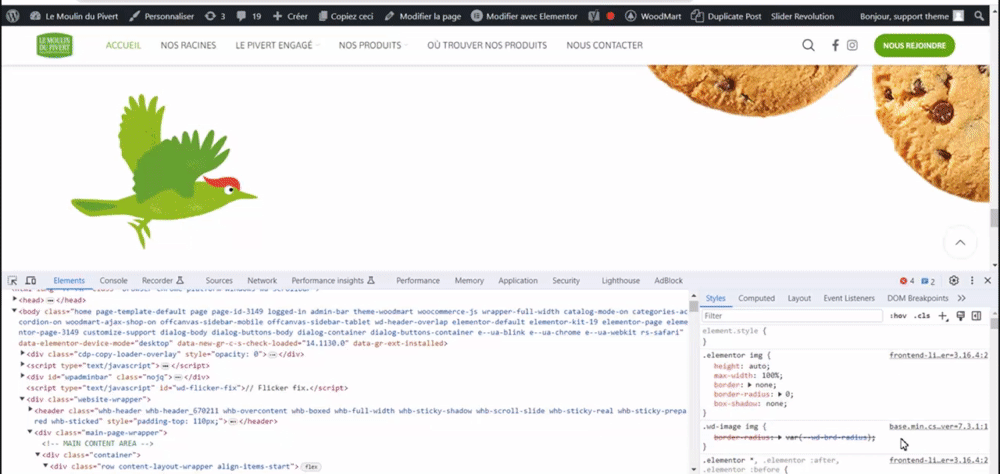Click the admin bar search magnifier
This screenshot has height=474, width=1000.
pyautogui.click(x=979, y=16)
